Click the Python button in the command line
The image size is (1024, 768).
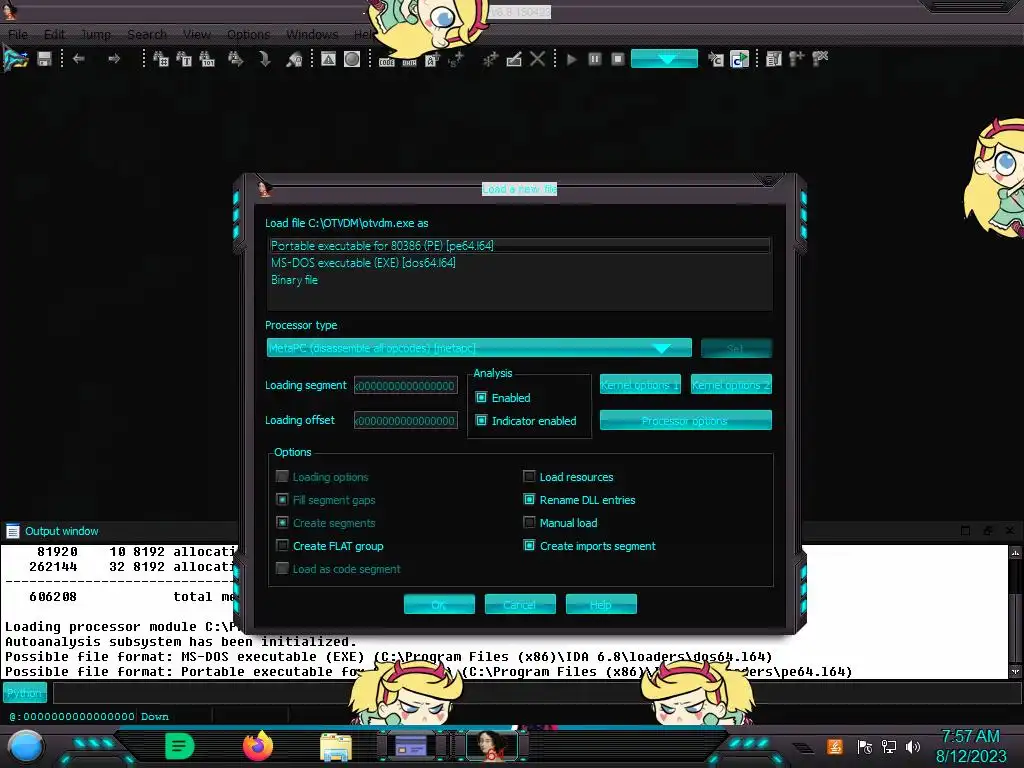tap(25, 693)
